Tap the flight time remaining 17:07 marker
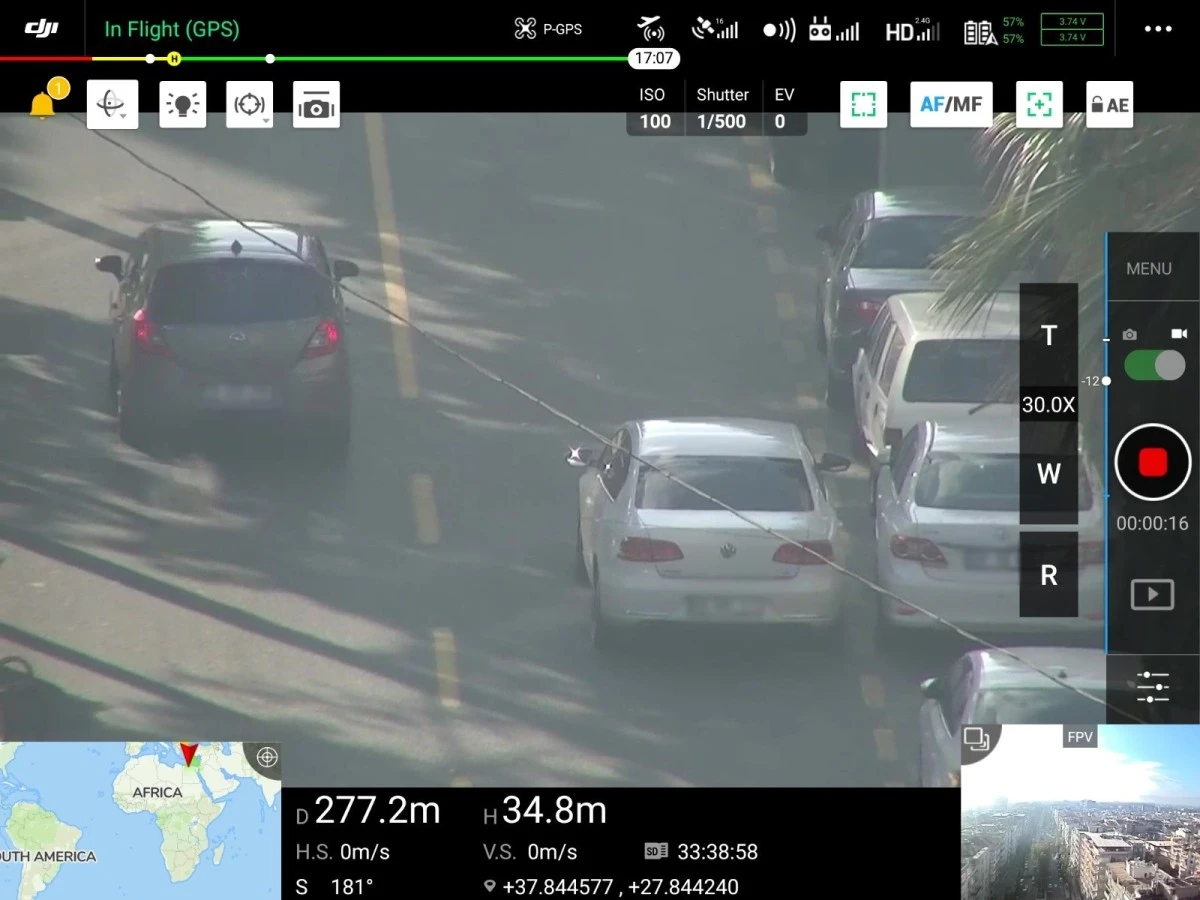Screen dimensions: 1200x900 (654, 59)
